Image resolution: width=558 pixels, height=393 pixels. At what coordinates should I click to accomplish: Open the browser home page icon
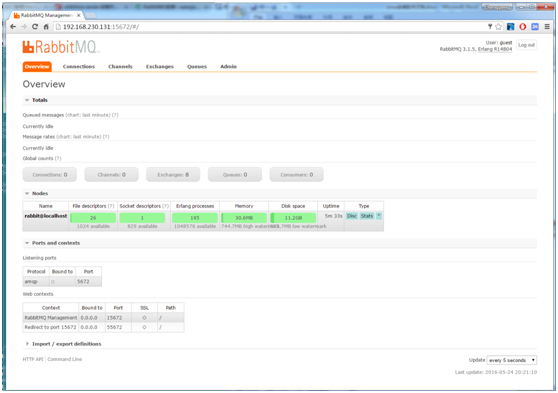[x=46, y=27]
